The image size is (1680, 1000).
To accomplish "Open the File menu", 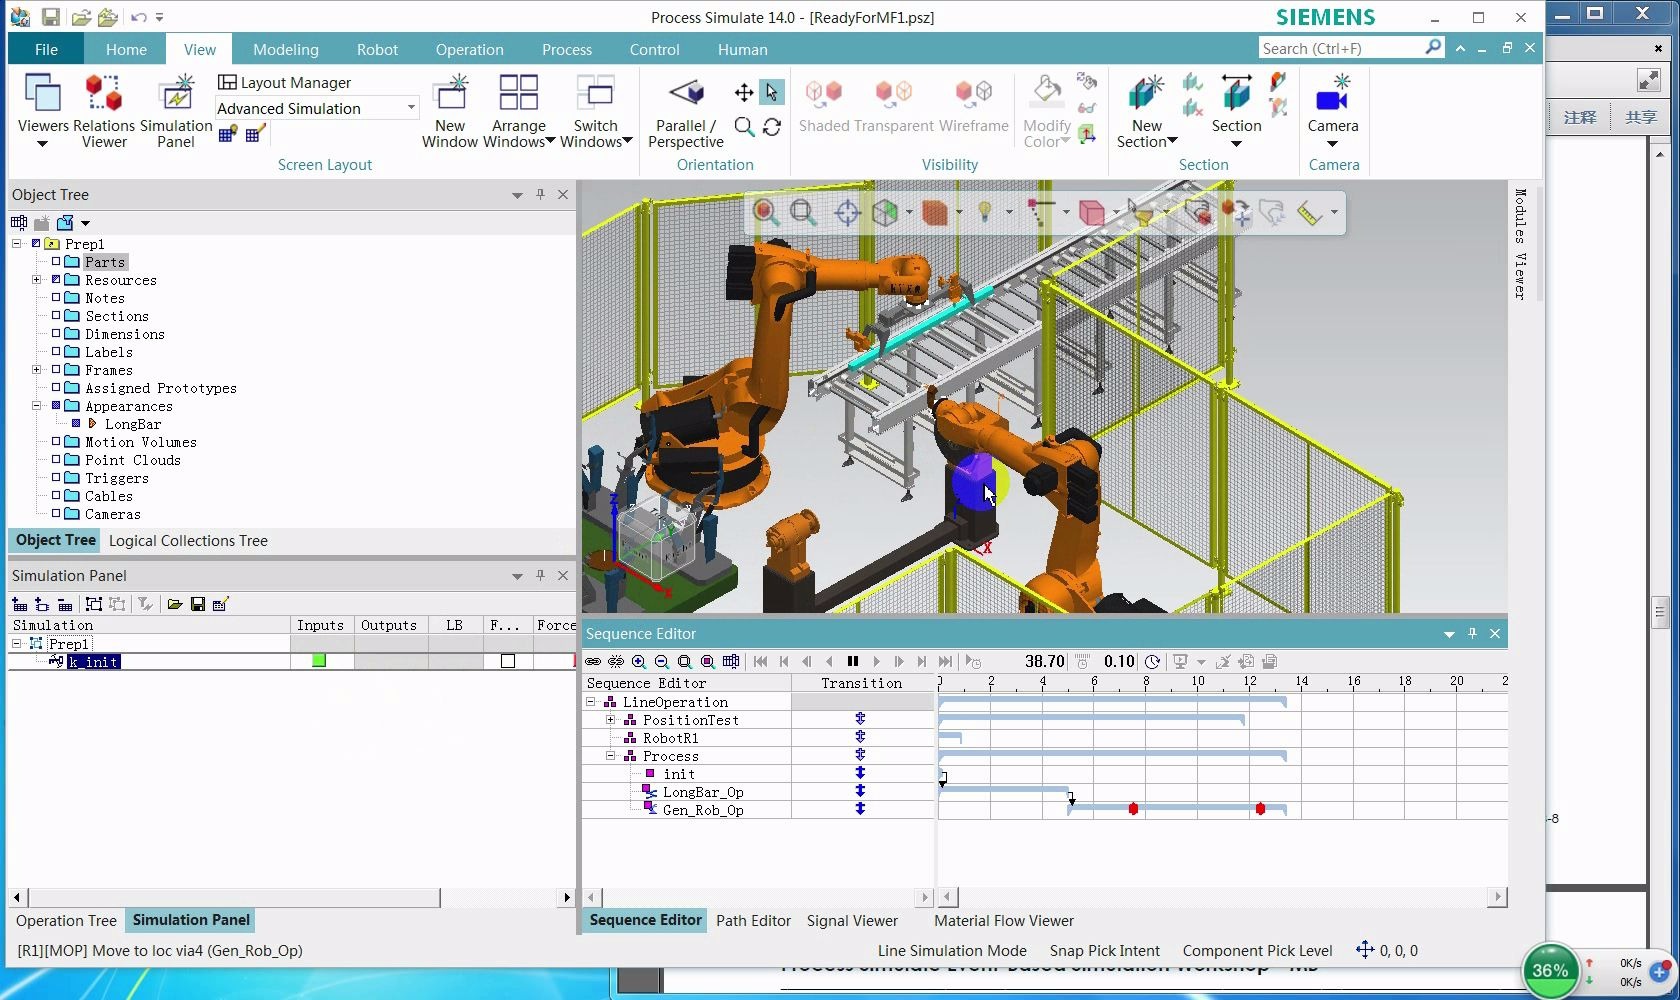I will [x=46, y=49].
